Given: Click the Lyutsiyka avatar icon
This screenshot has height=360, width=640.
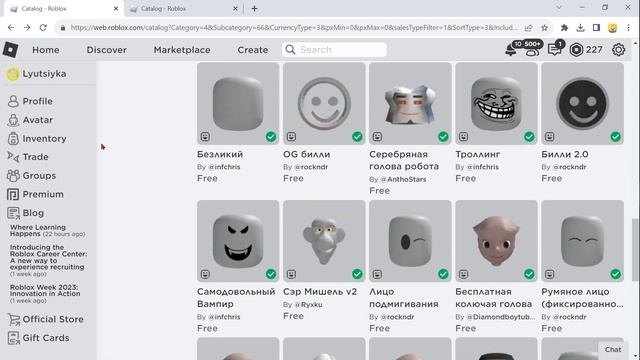Looking at the screenshot, I should [13, 74].
